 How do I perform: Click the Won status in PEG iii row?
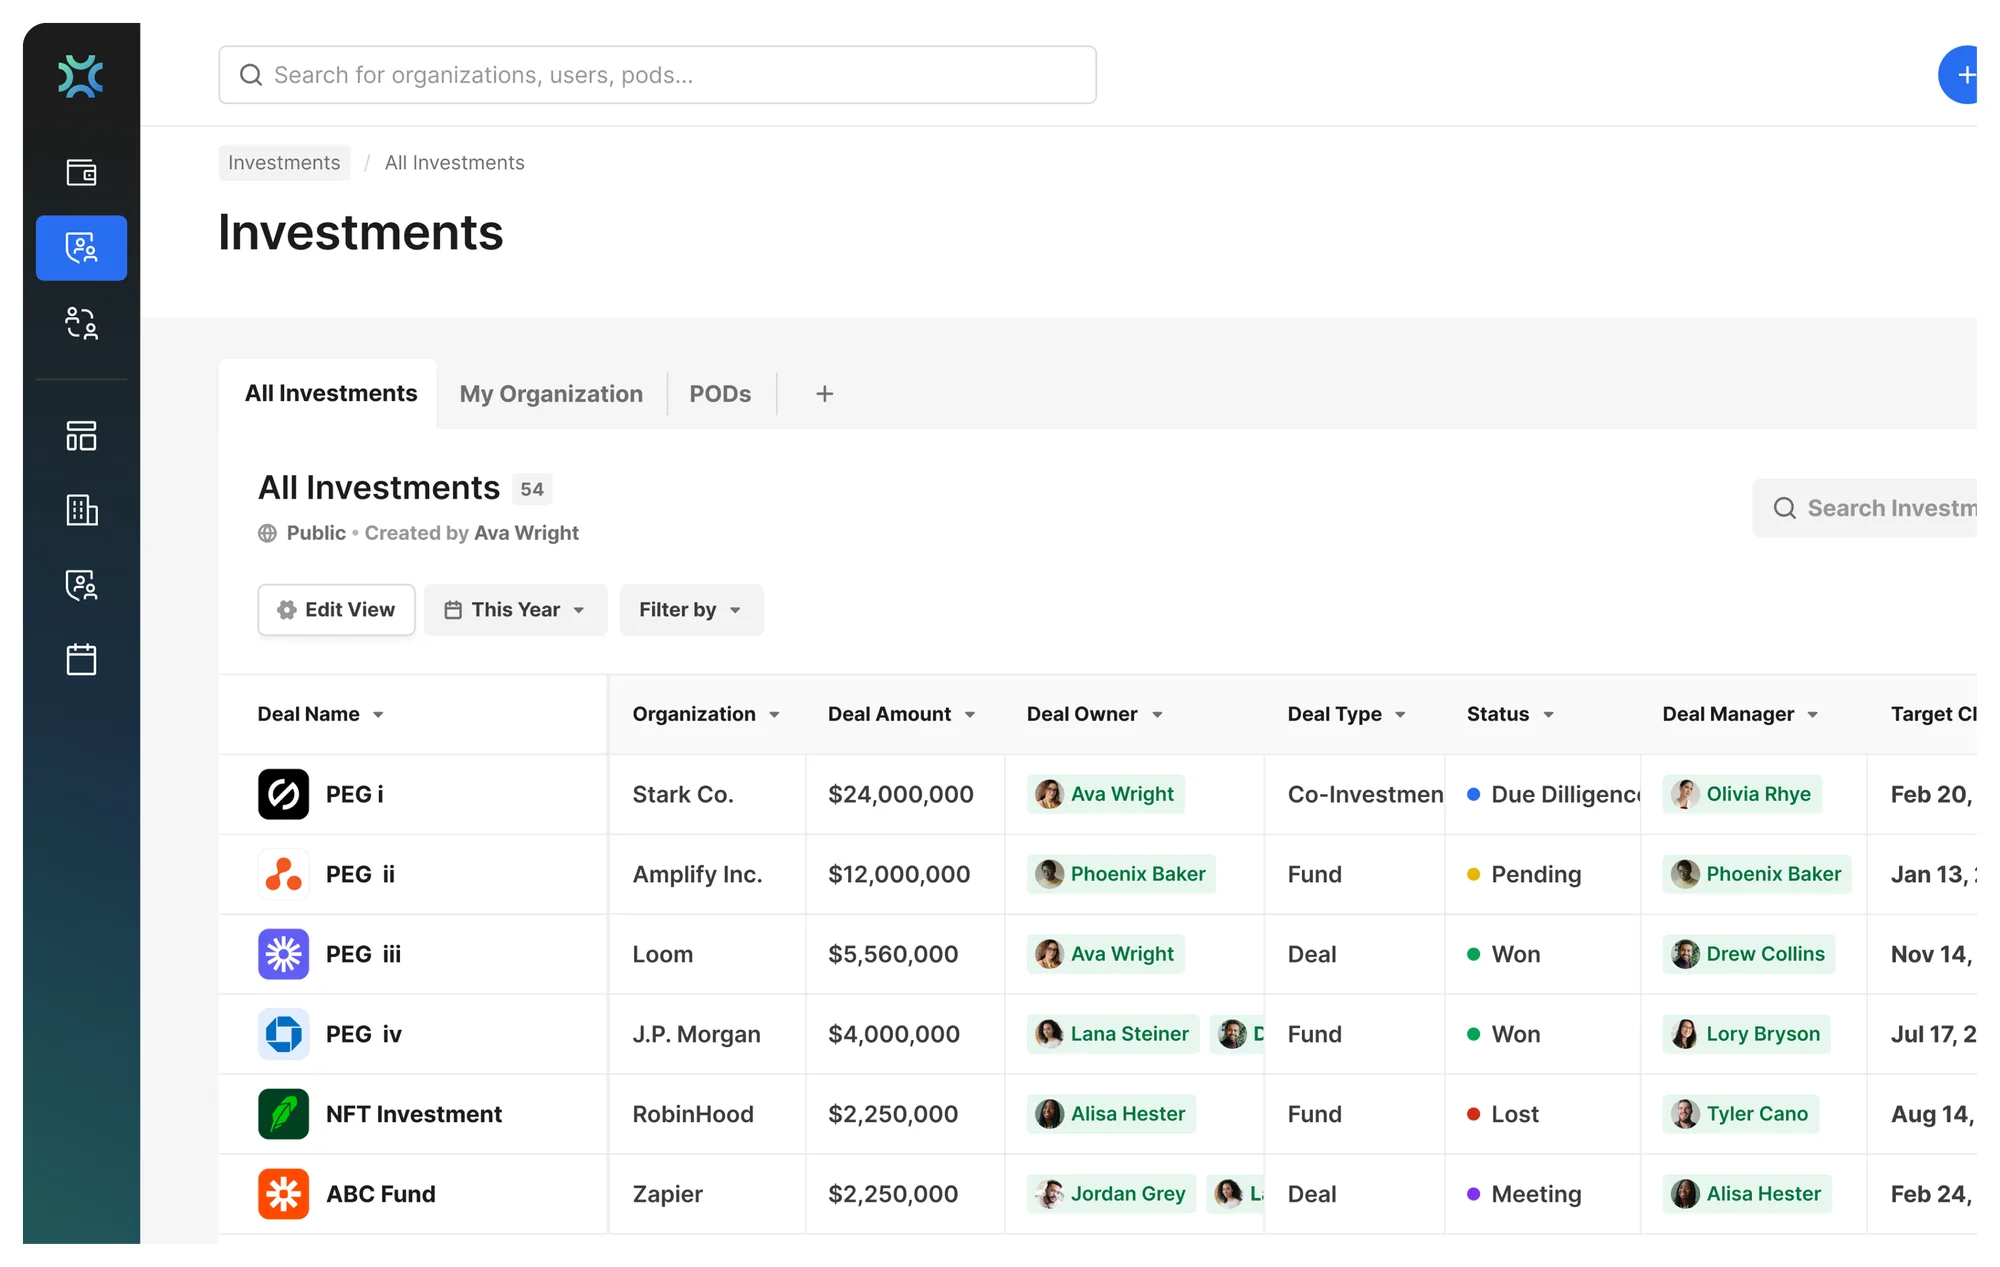(x=1503, y=954)
